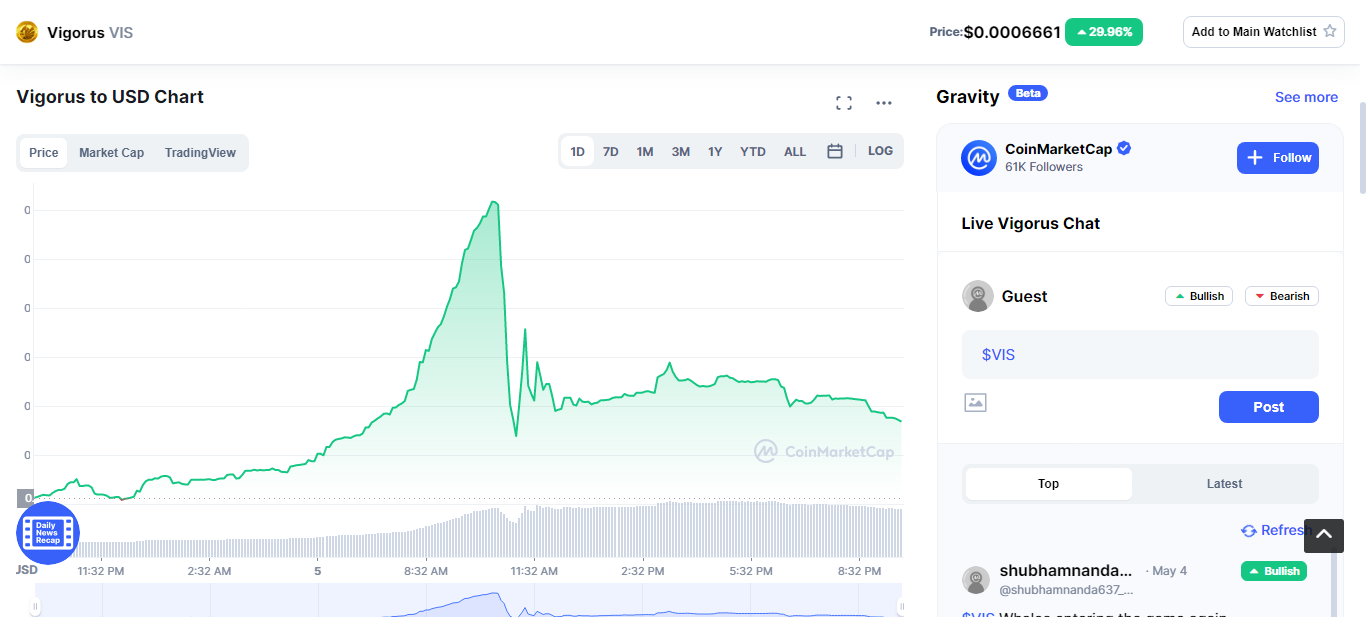Click the chat feed scrollbar

[x=1334, y=585]
